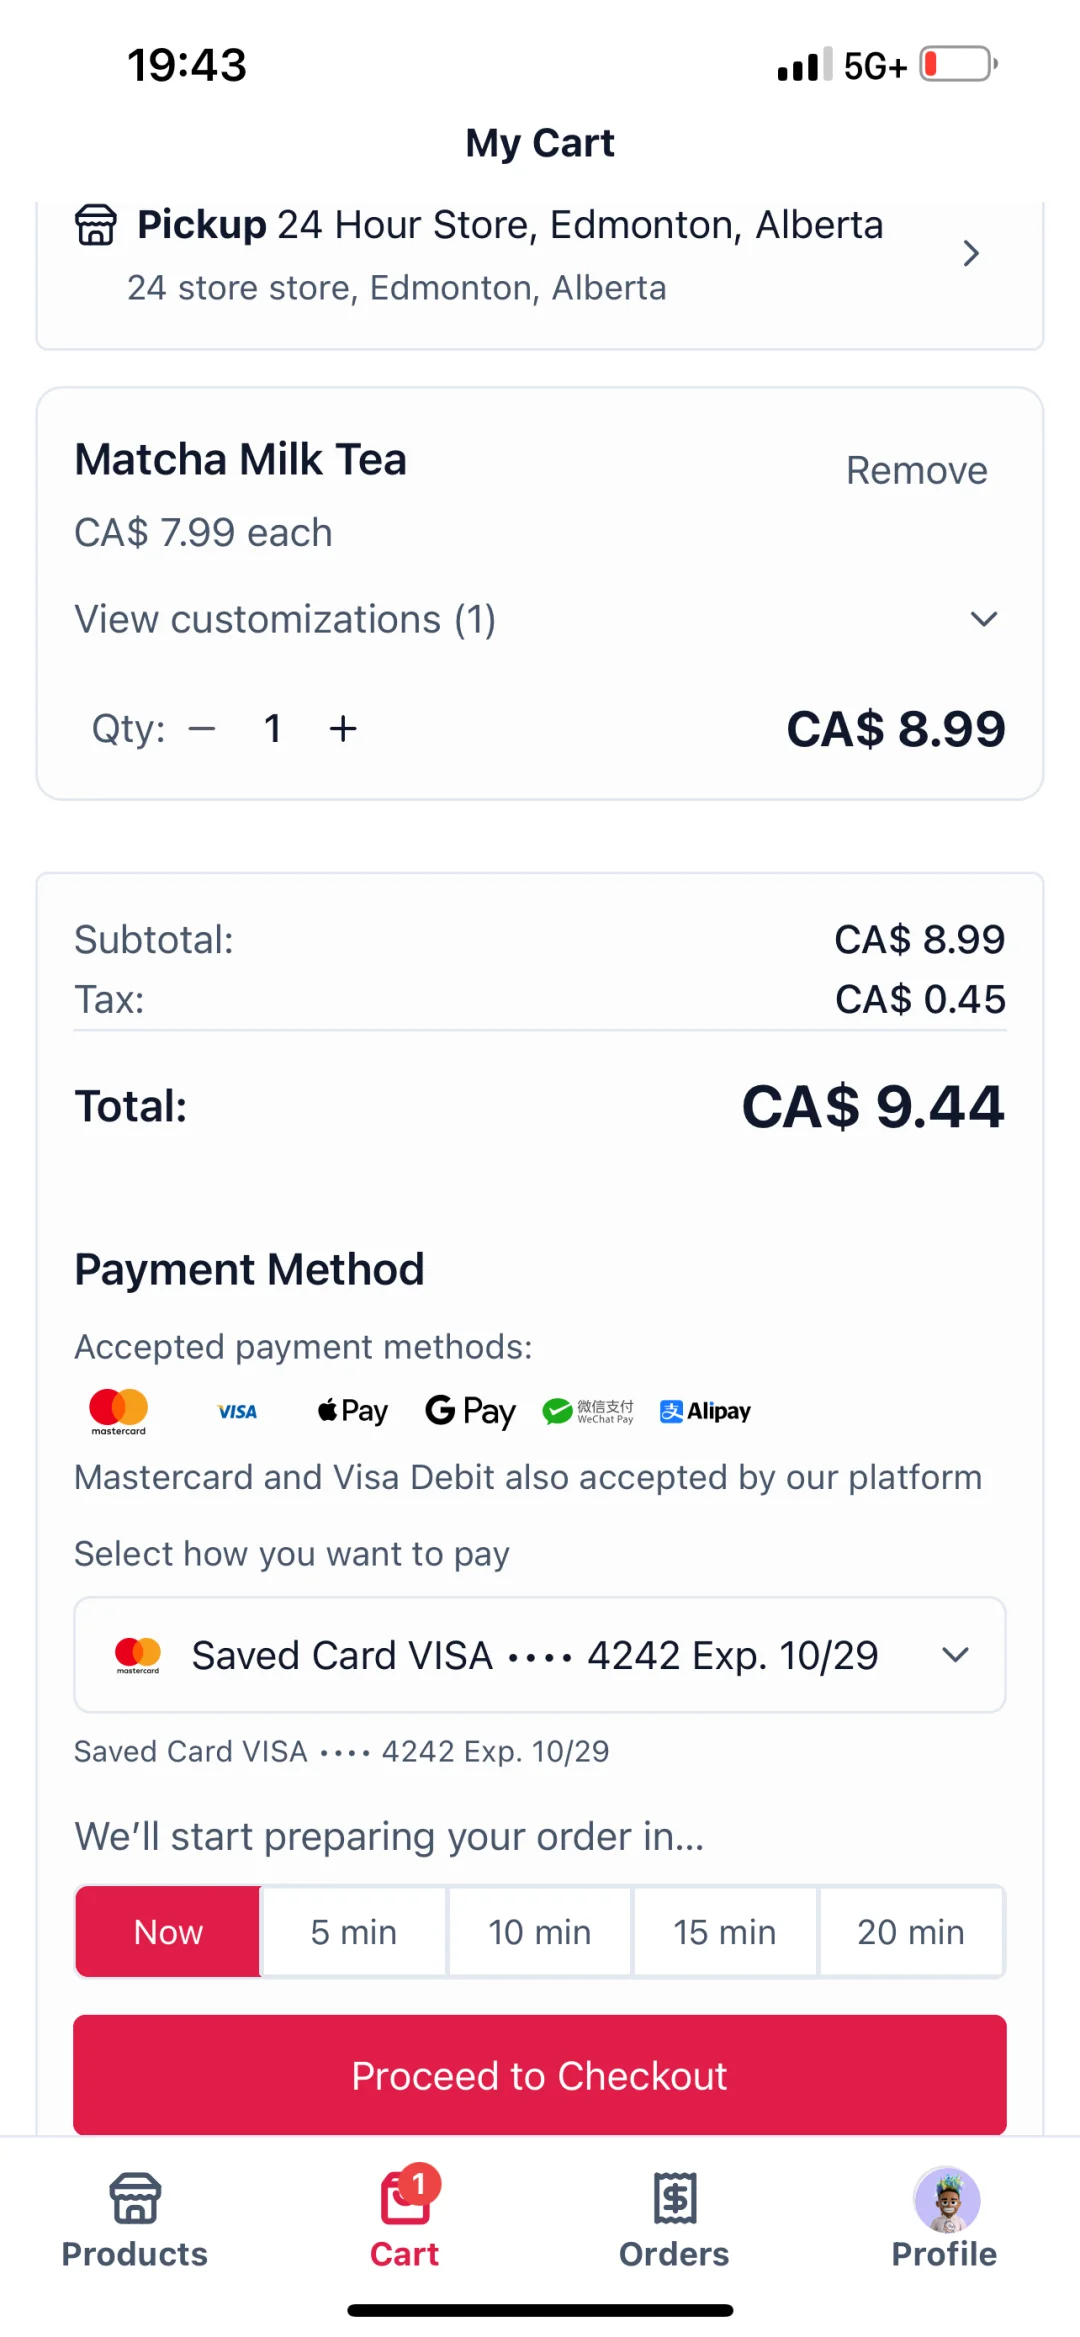Expand View customizations chevron
This screenshot has height=2337, width=1080.
(x=984, y=619)
